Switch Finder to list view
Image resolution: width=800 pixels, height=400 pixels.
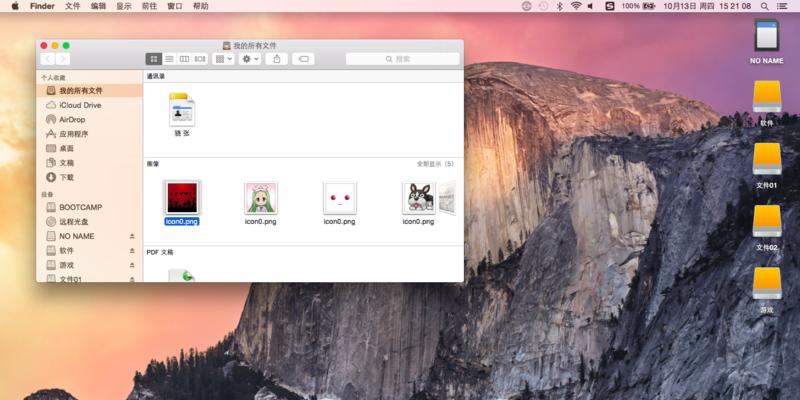[x=169, y=59]
